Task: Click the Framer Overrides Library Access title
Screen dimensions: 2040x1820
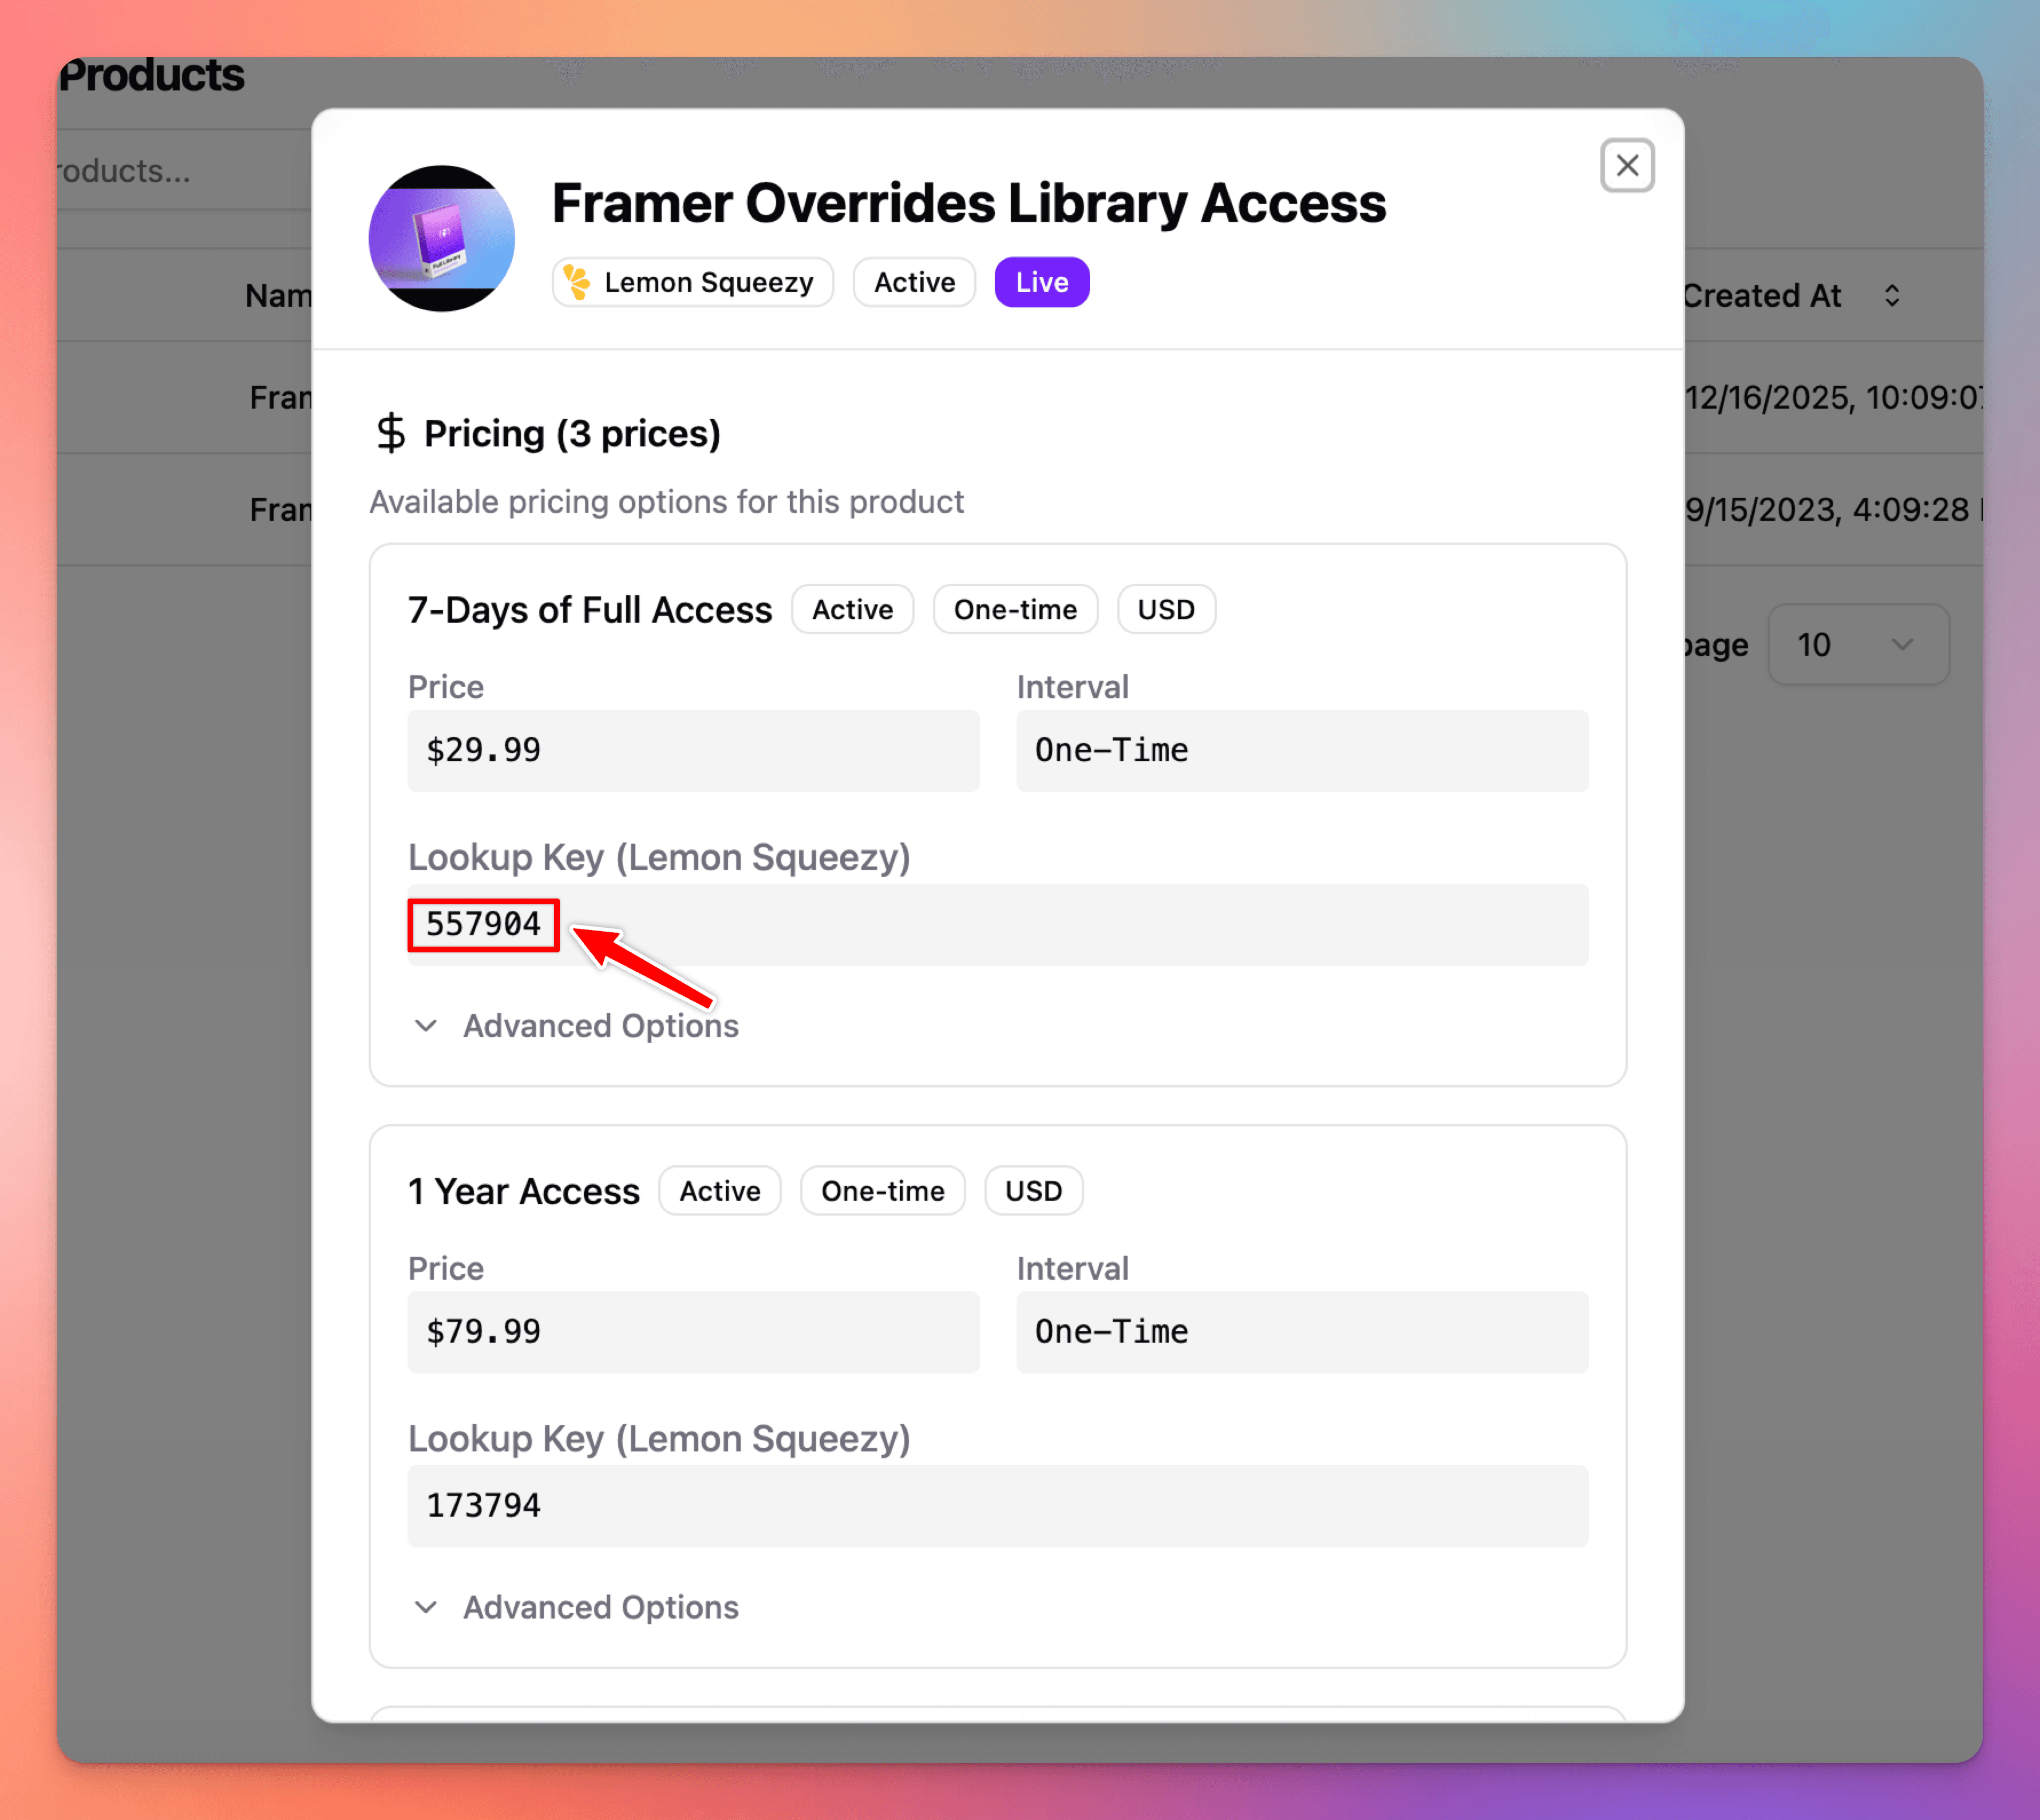Action: coord(969,204)
